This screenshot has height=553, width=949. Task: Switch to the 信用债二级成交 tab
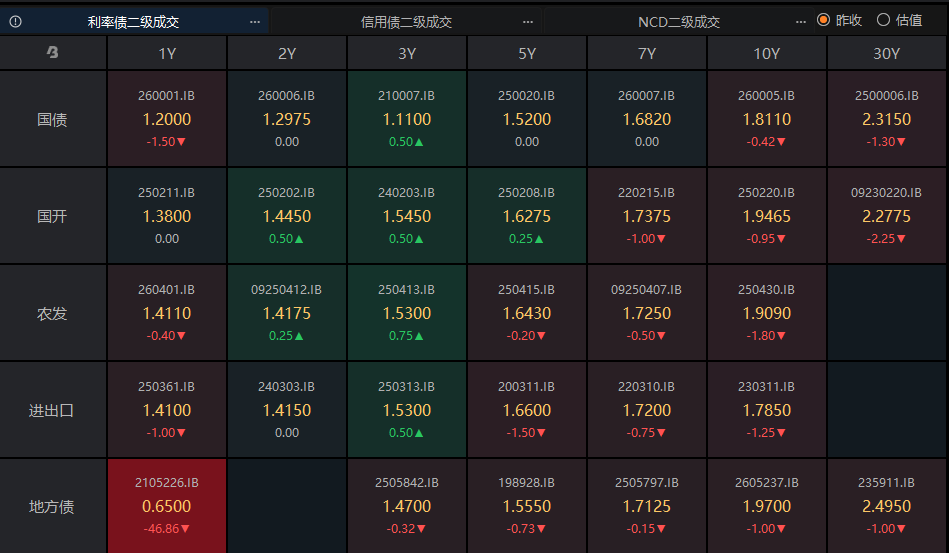[406, 21]
